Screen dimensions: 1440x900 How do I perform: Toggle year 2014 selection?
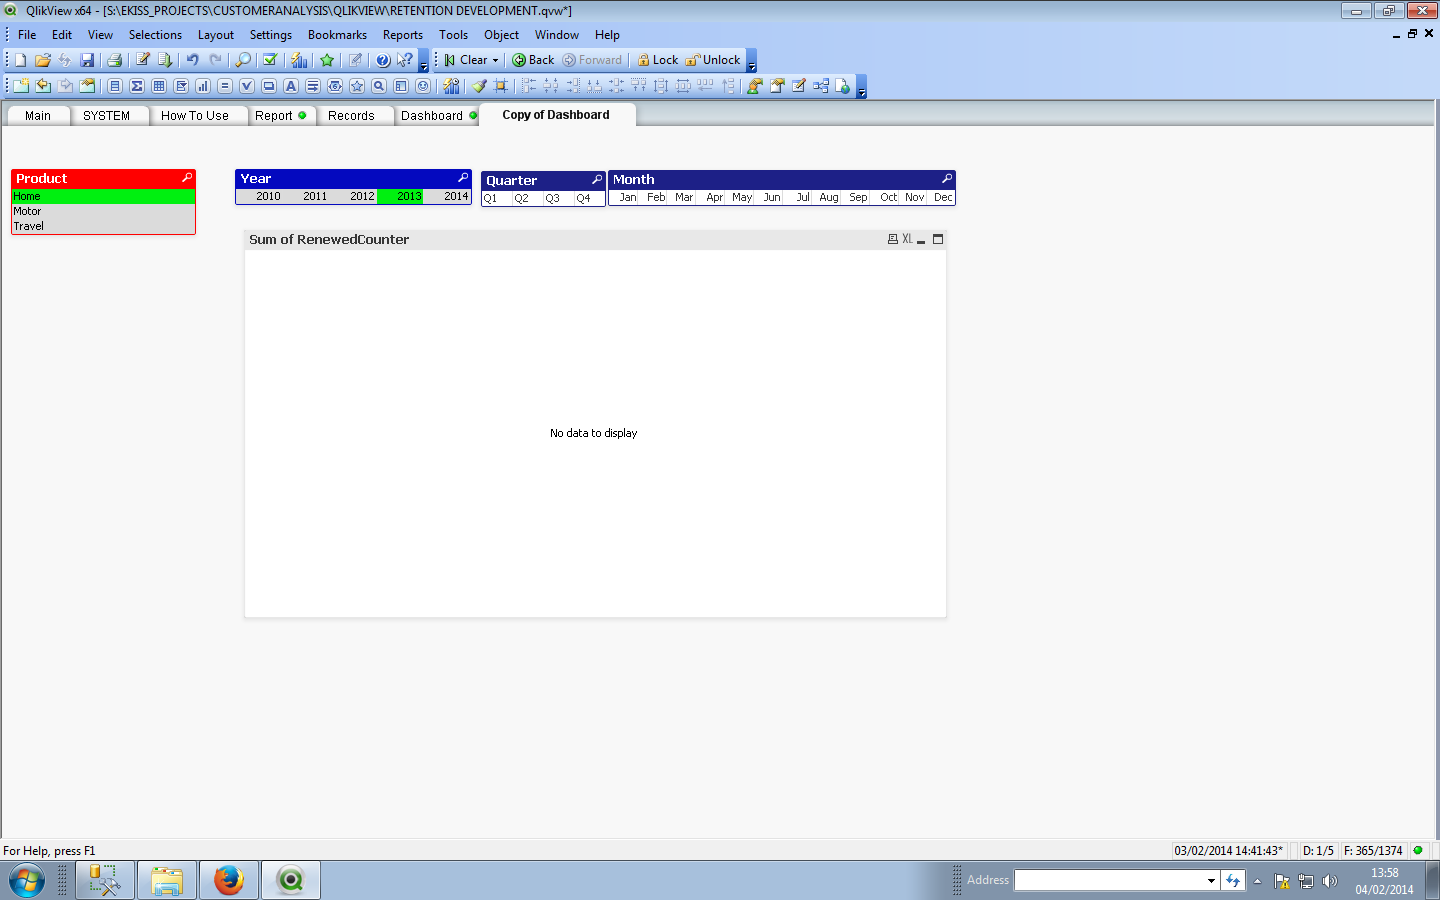pyautogui.click(x=447, y=197)
